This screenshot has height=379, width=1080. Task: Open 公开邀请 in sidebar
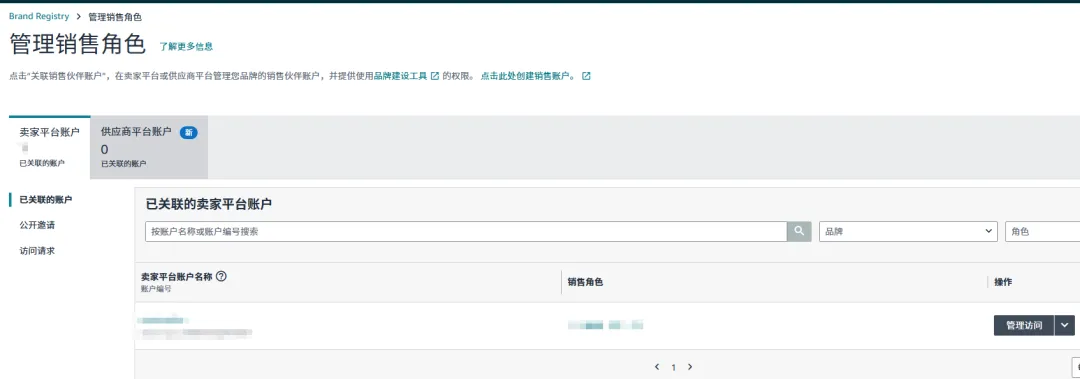click(37, 225)
